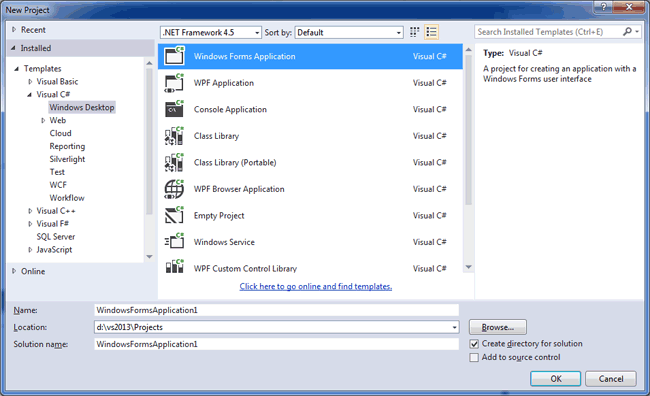
Task: Select the WPF Browser Application name
Action: (239, 189)
